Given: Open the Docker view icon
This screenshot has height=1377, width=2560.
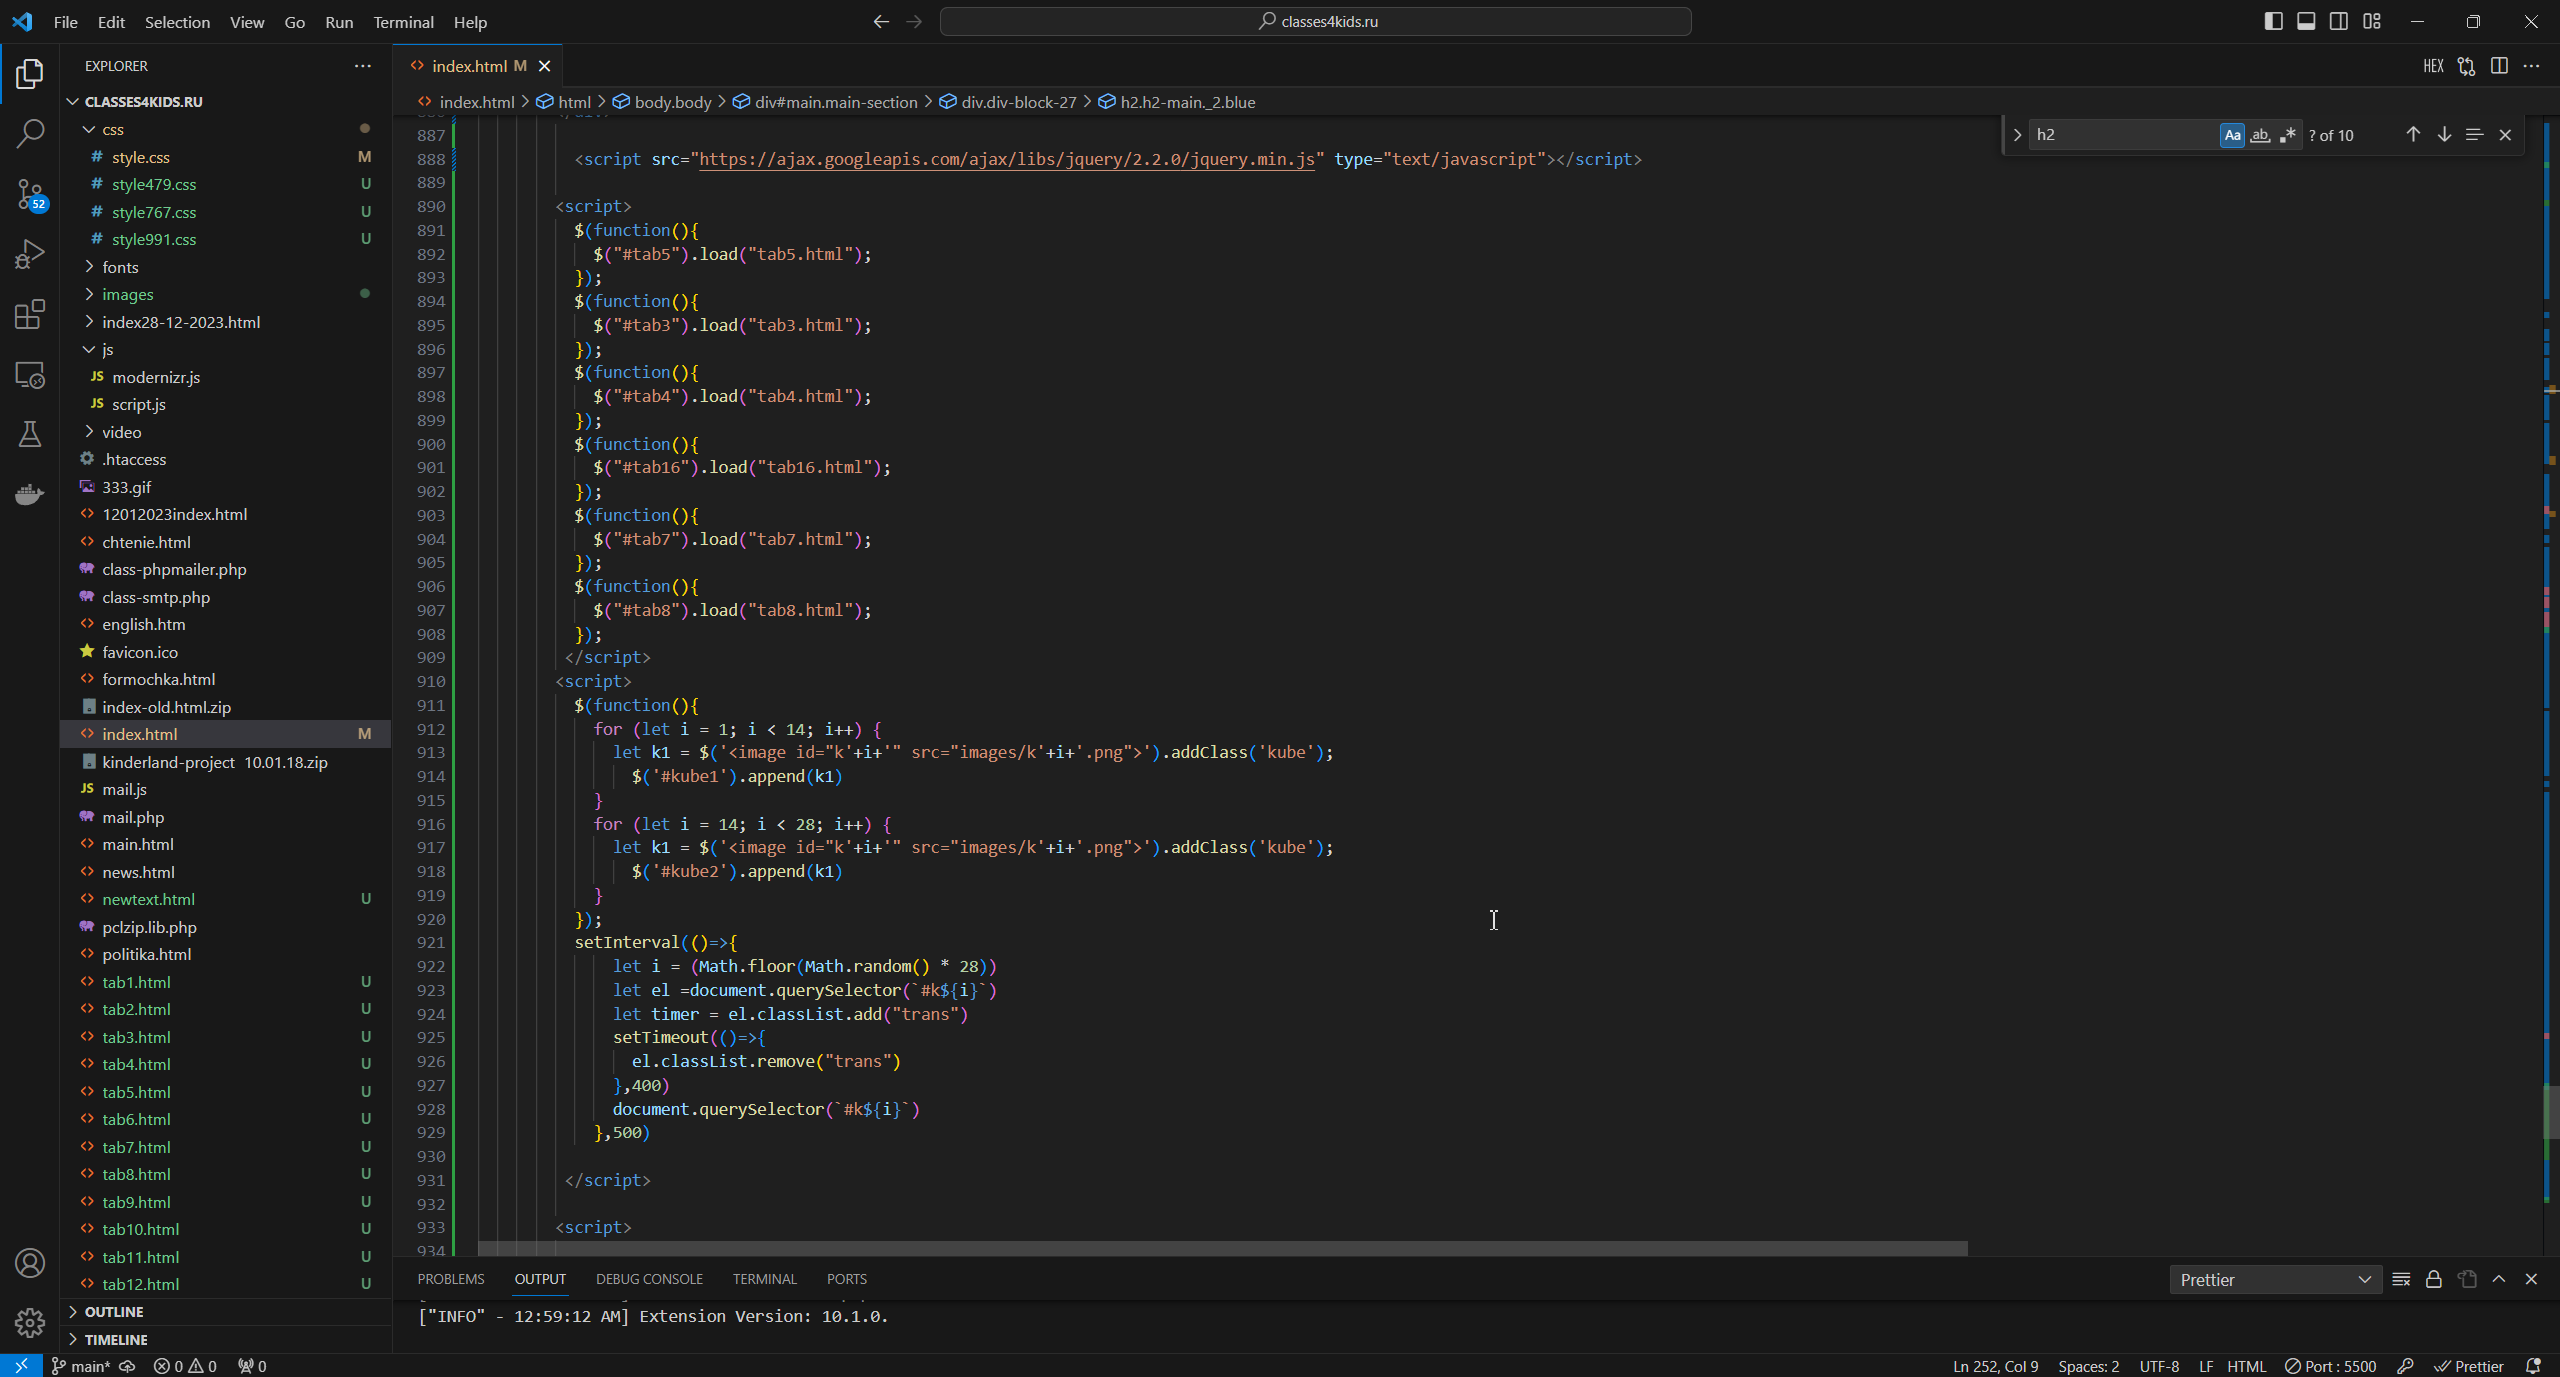Looking at the screenshot, I should (30, 494).
